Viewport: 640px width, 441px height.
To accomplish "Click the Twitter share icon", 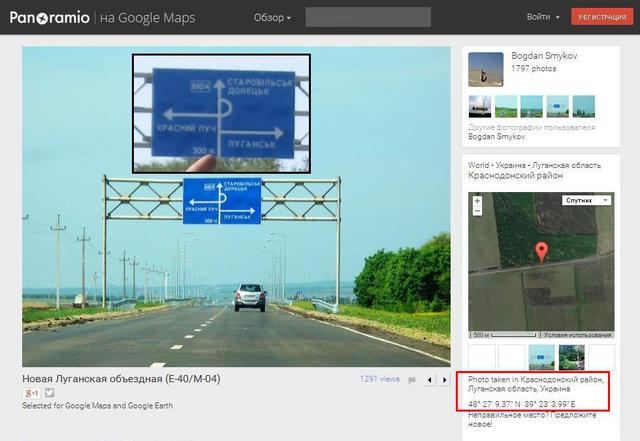I will [x=49, y=394].
